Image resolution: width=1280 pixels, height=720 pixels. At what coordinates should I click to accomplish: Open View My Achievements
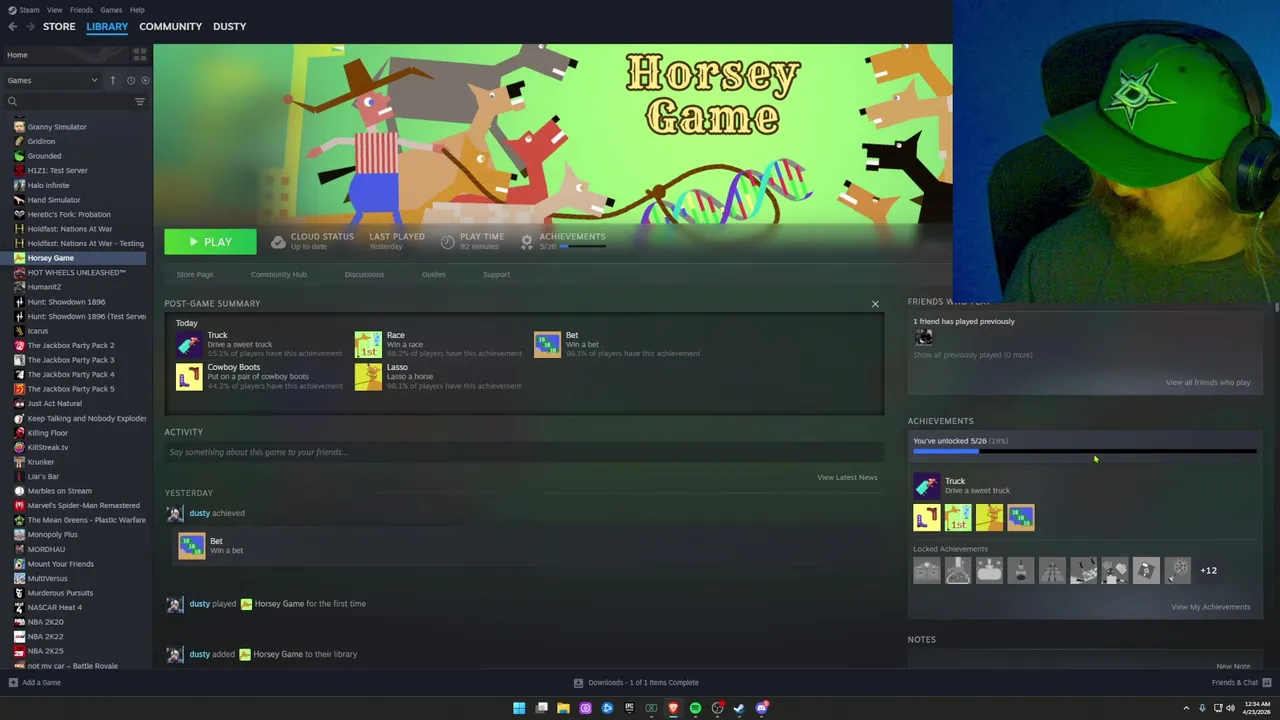[x=1210, y=607]
